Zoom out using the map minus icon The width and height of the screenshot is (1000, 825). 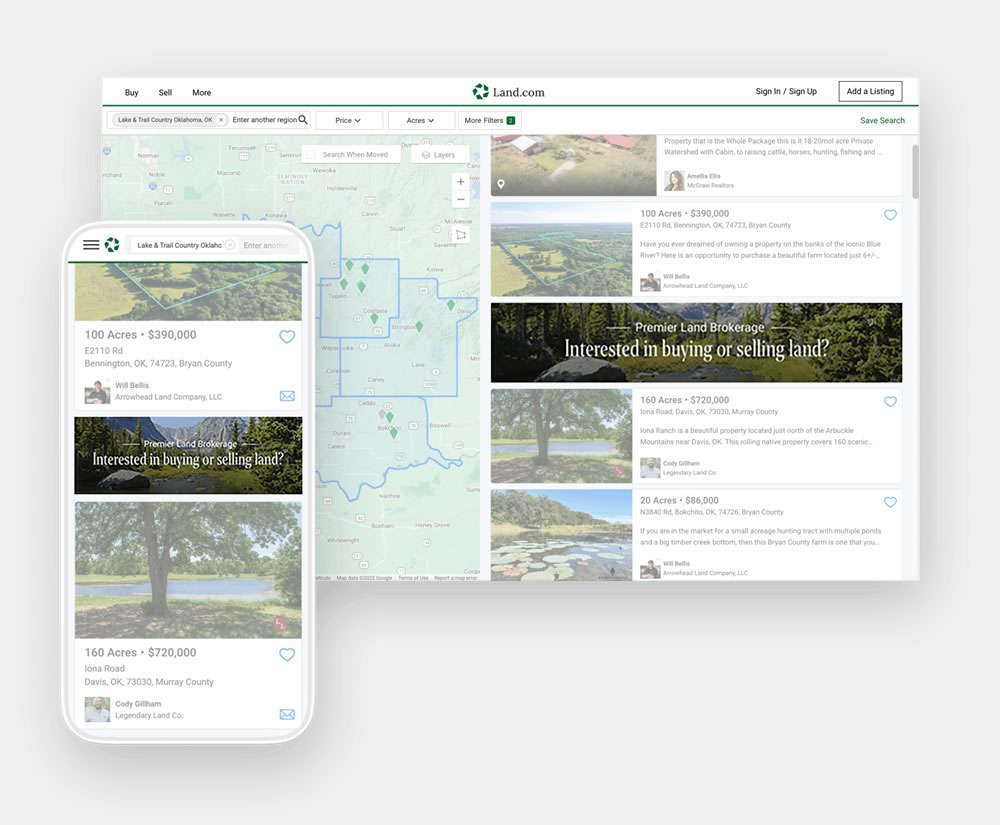point(460,199)
